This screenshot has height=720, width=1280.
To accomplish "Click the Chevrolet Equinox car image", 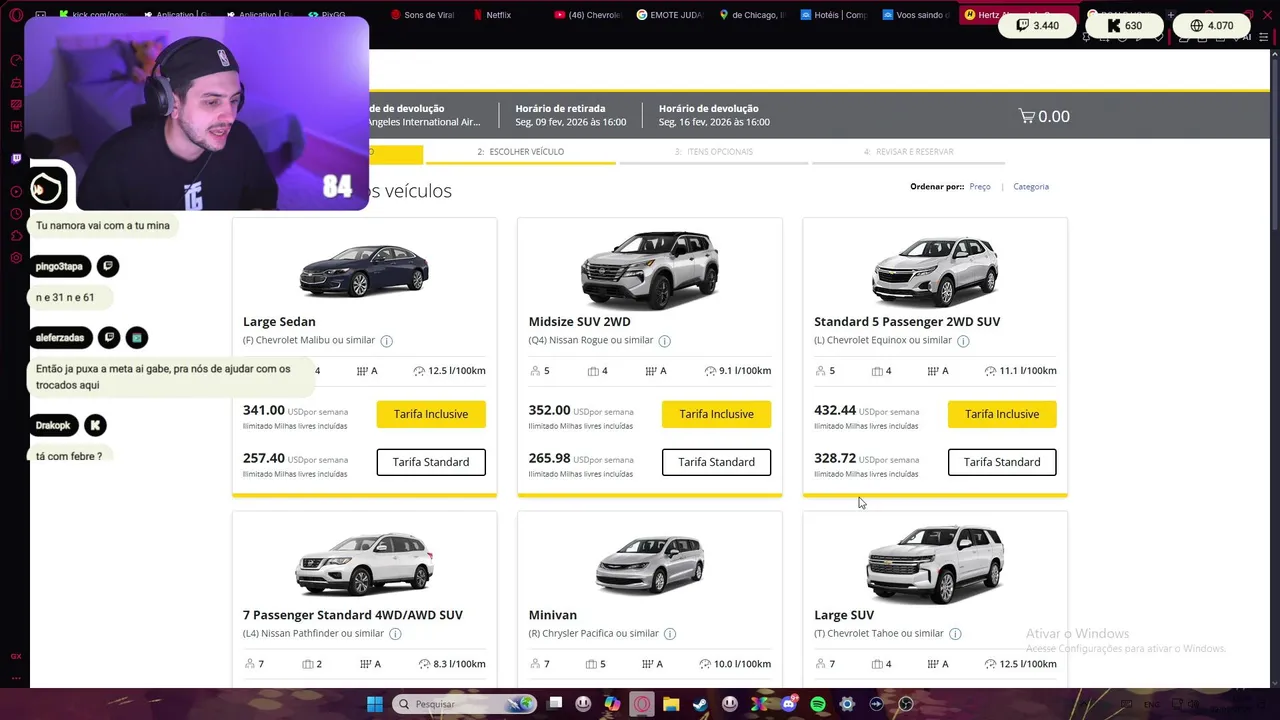I will (x=935, y=269).
